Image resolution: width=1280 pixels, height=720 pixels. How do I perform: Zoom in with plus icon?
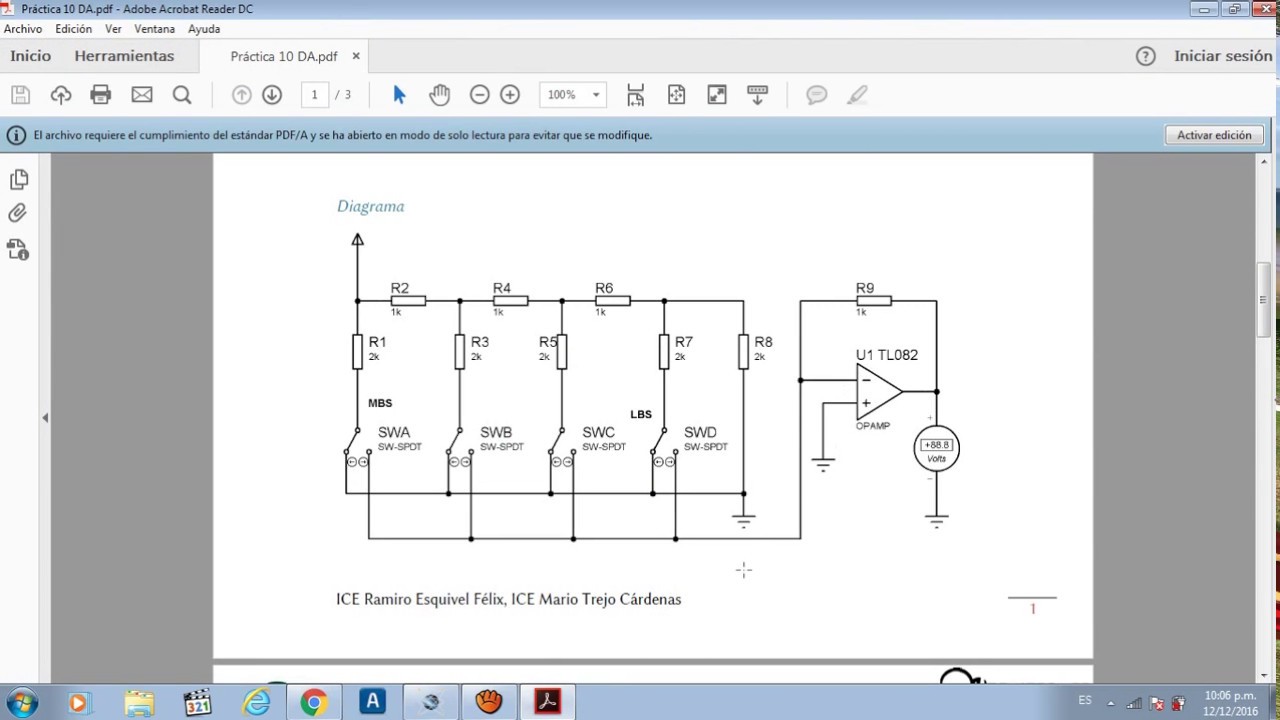tap(510, 95)
